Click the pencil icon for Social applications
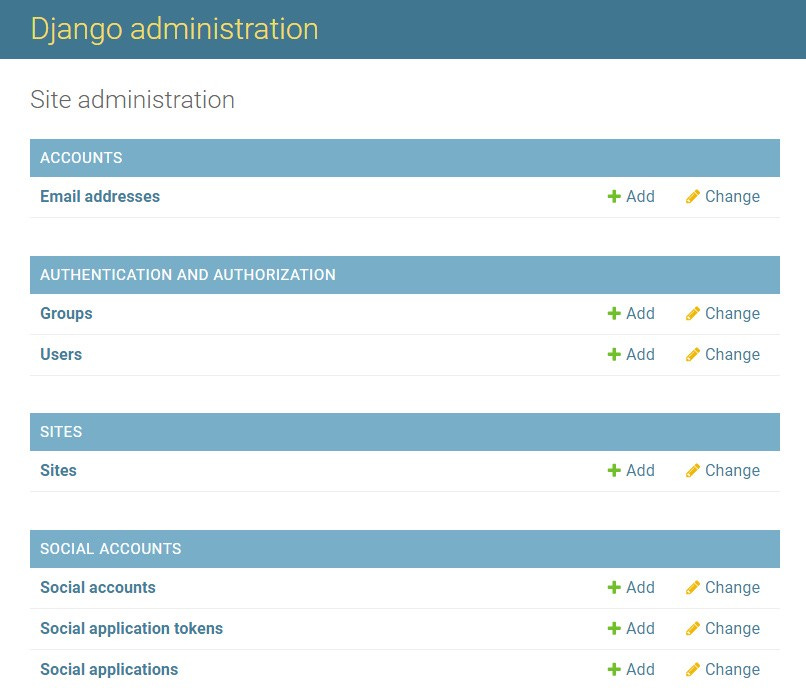Viewport: 806px width, 688px height. pyautogui.click(x=692, y=669)
